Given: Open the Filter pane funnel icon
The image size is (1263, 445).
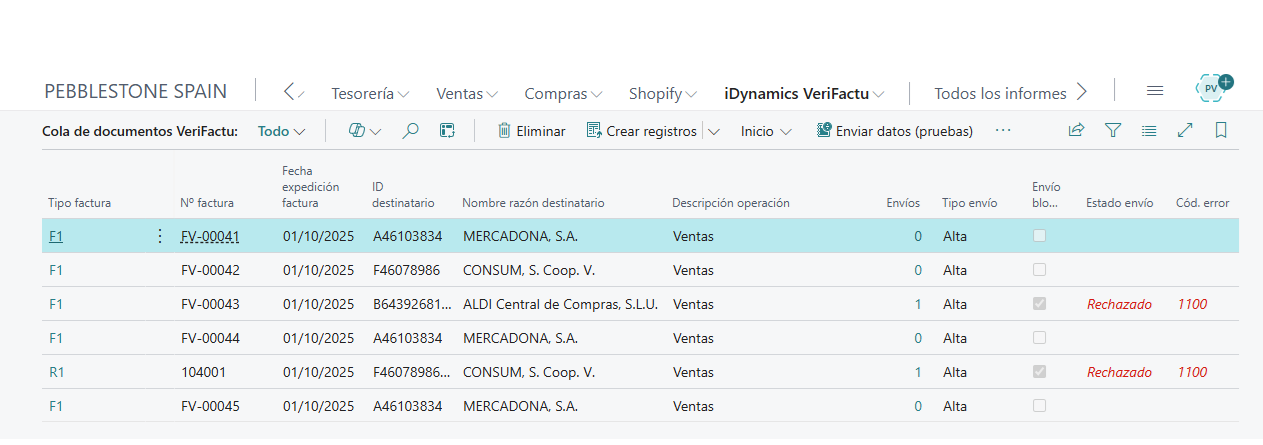Looking at the screenshot, I should [1112, 131].
